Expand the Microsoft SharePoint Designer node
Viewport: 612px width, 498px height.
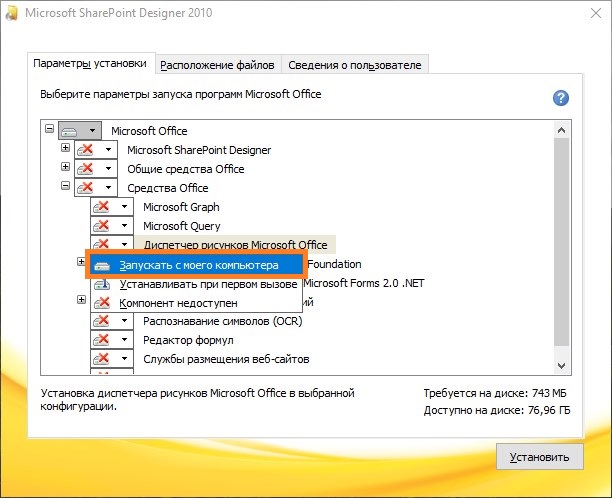click(x=65, y=148)
